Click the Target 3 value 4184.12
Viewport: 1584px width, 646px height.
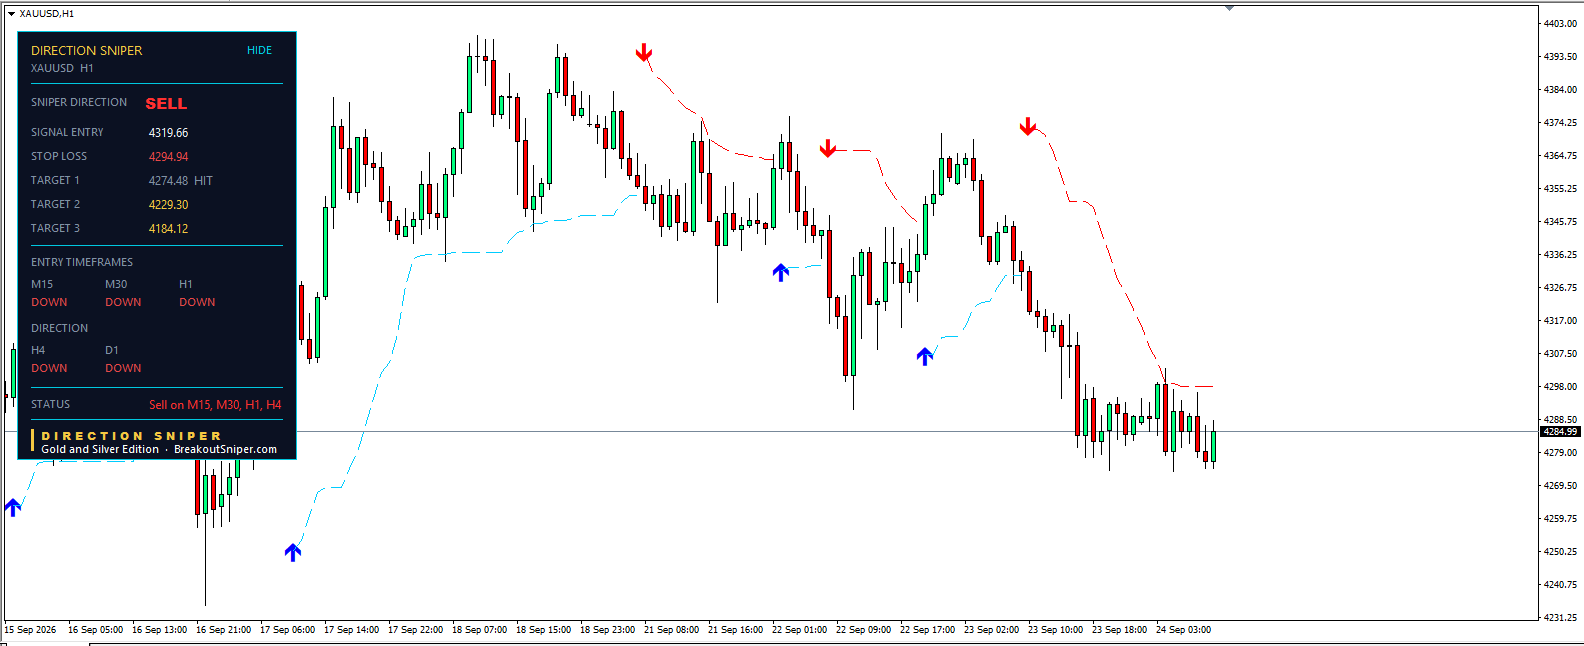(x=168, y=229)
